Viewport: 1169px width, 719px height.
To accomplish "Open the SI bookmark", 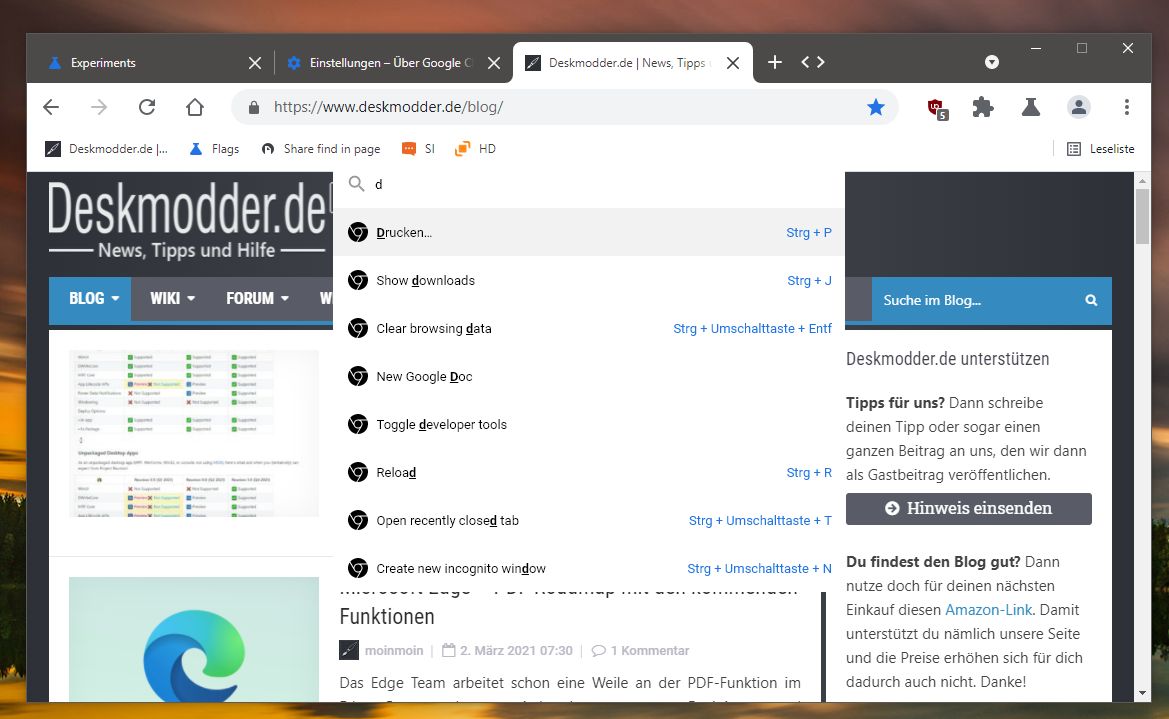I will [418, 148].
